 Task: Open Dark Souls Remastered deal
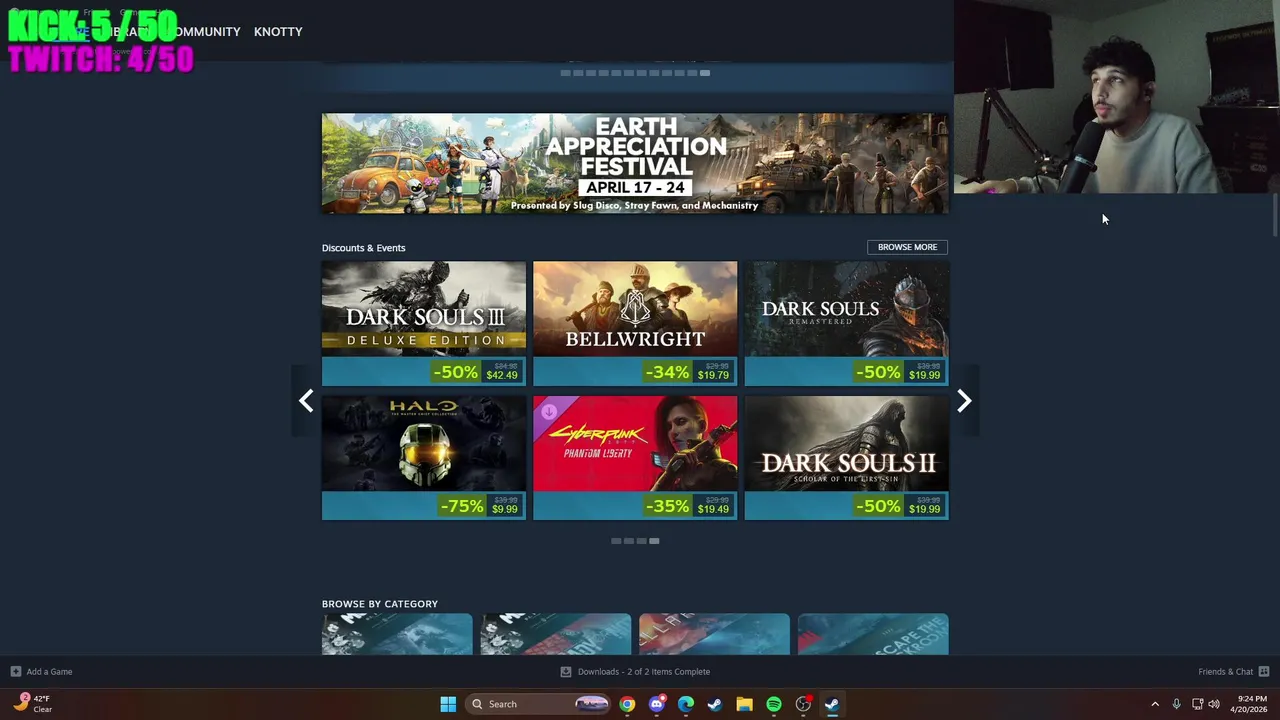[847, 323]
